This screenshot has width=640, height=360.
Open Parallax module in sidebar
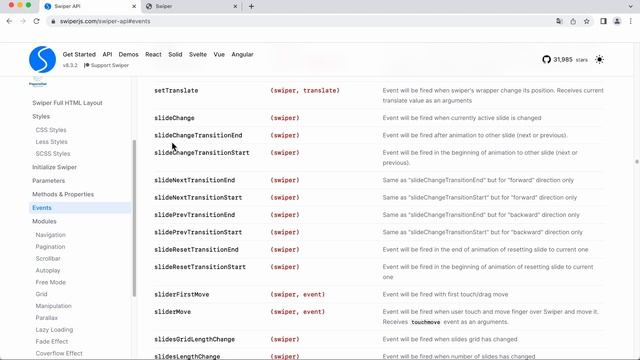point(47,318)
